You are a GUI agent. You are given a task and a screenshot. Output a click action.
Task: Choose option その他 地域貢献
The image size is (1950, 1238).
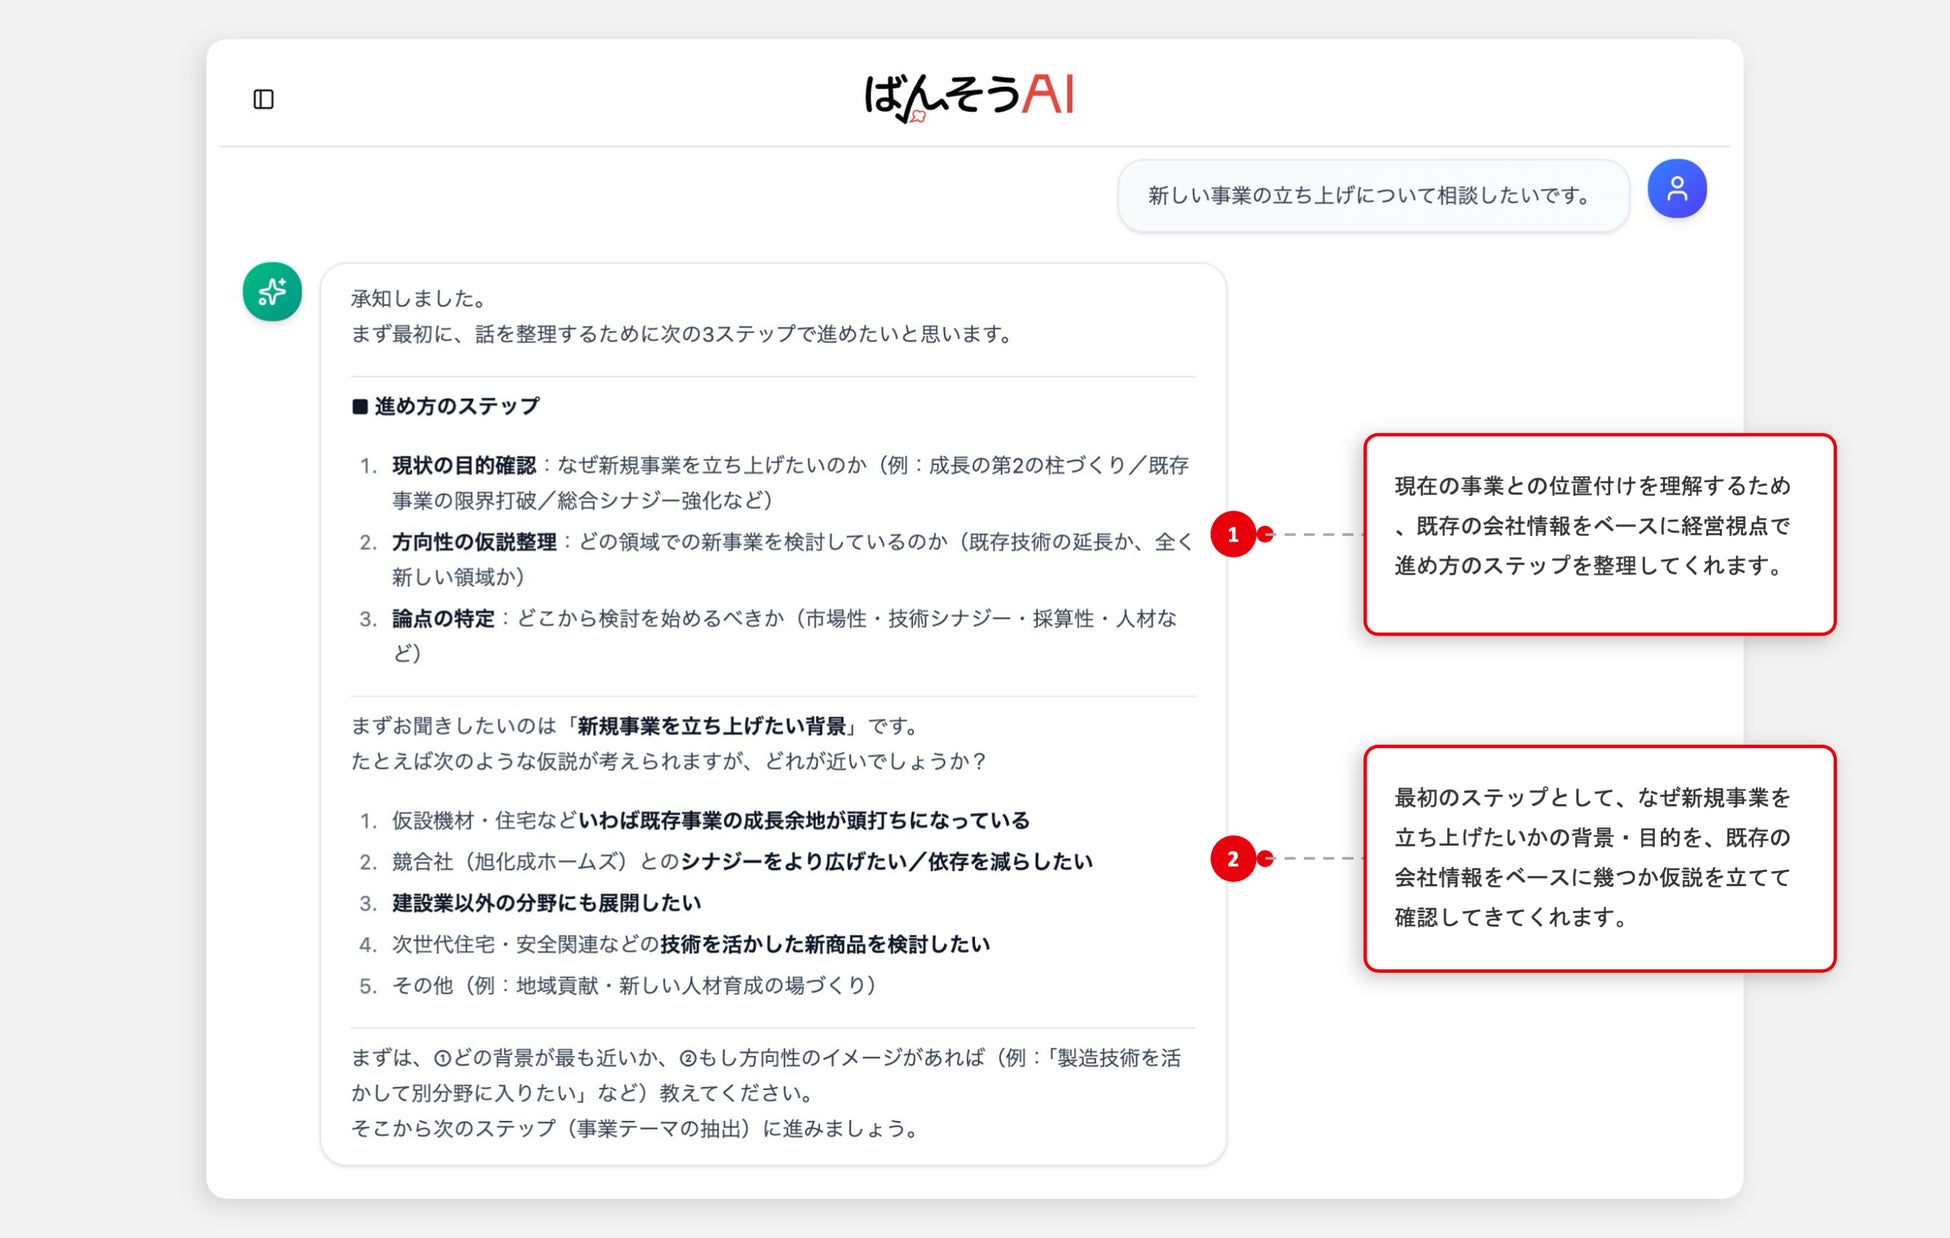tap(633, 986)
